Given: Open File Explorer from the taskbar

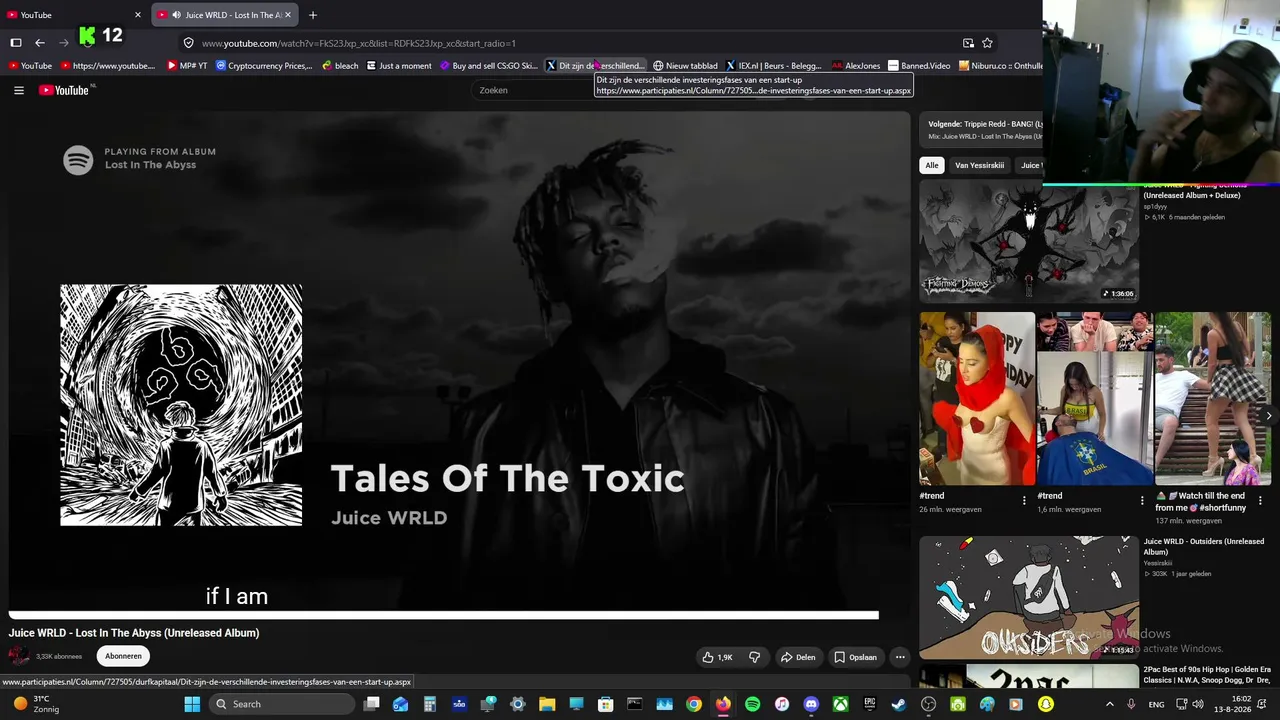Looking at the screenshot, I should 547,704.
